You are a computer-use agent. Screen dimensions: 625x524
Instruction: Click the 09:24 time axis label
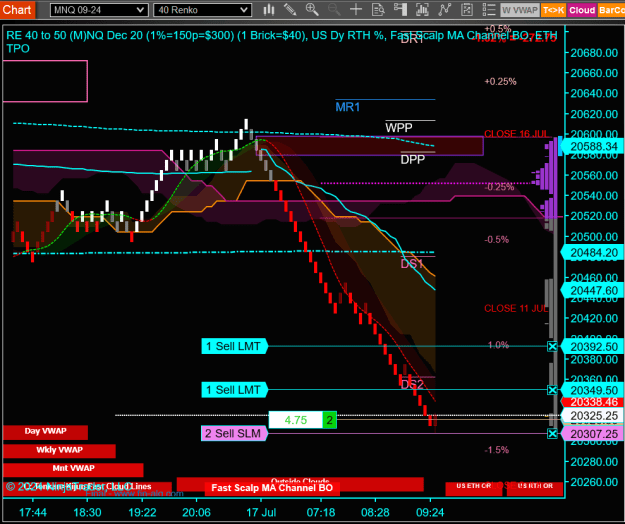[430, 512]
